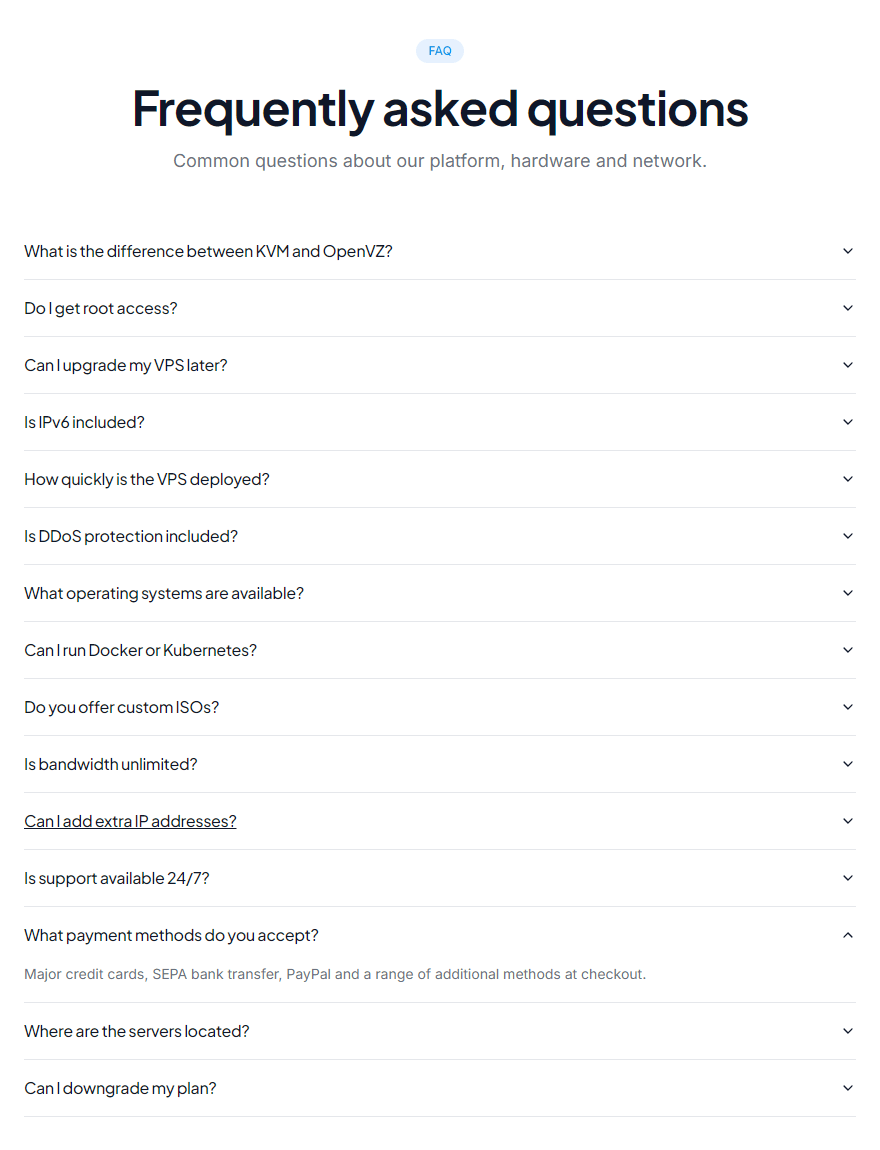880x1150 pixels.
Task: Click chevron beside root access question
Action: pyautogui.click(x=848, y=308)
